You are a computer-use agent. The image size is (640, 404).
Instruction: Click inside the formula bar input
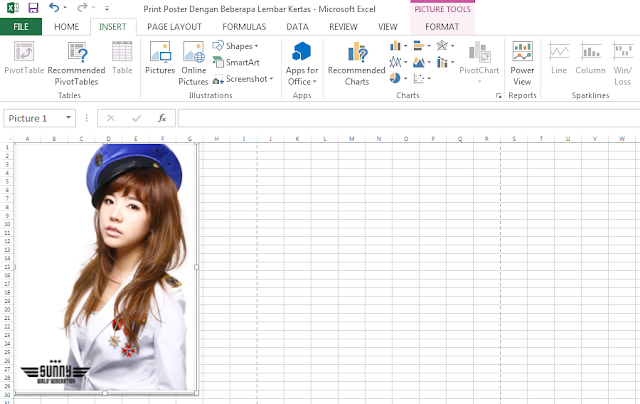pyautogui.click(x=409, y=118)
